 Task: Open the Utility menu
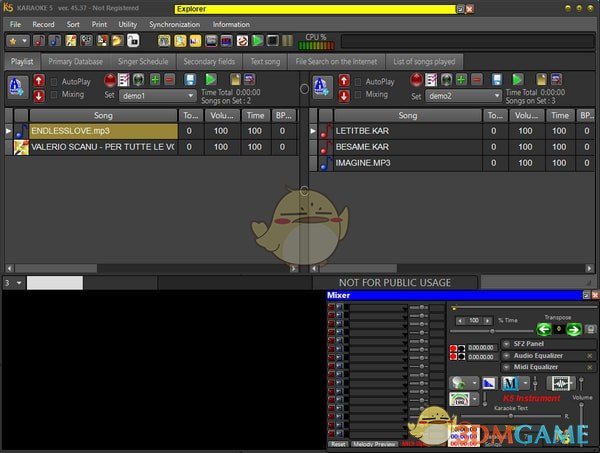[x=127, y=24]
